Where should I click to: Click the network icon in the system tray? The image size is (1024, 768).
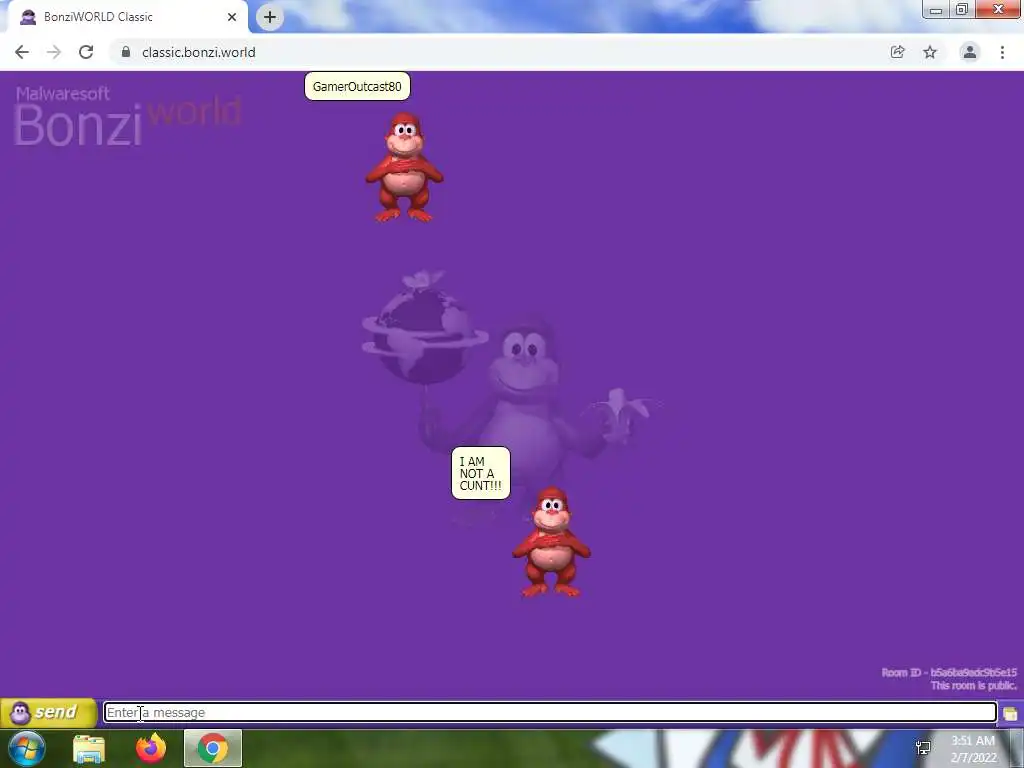coord(923,748)
